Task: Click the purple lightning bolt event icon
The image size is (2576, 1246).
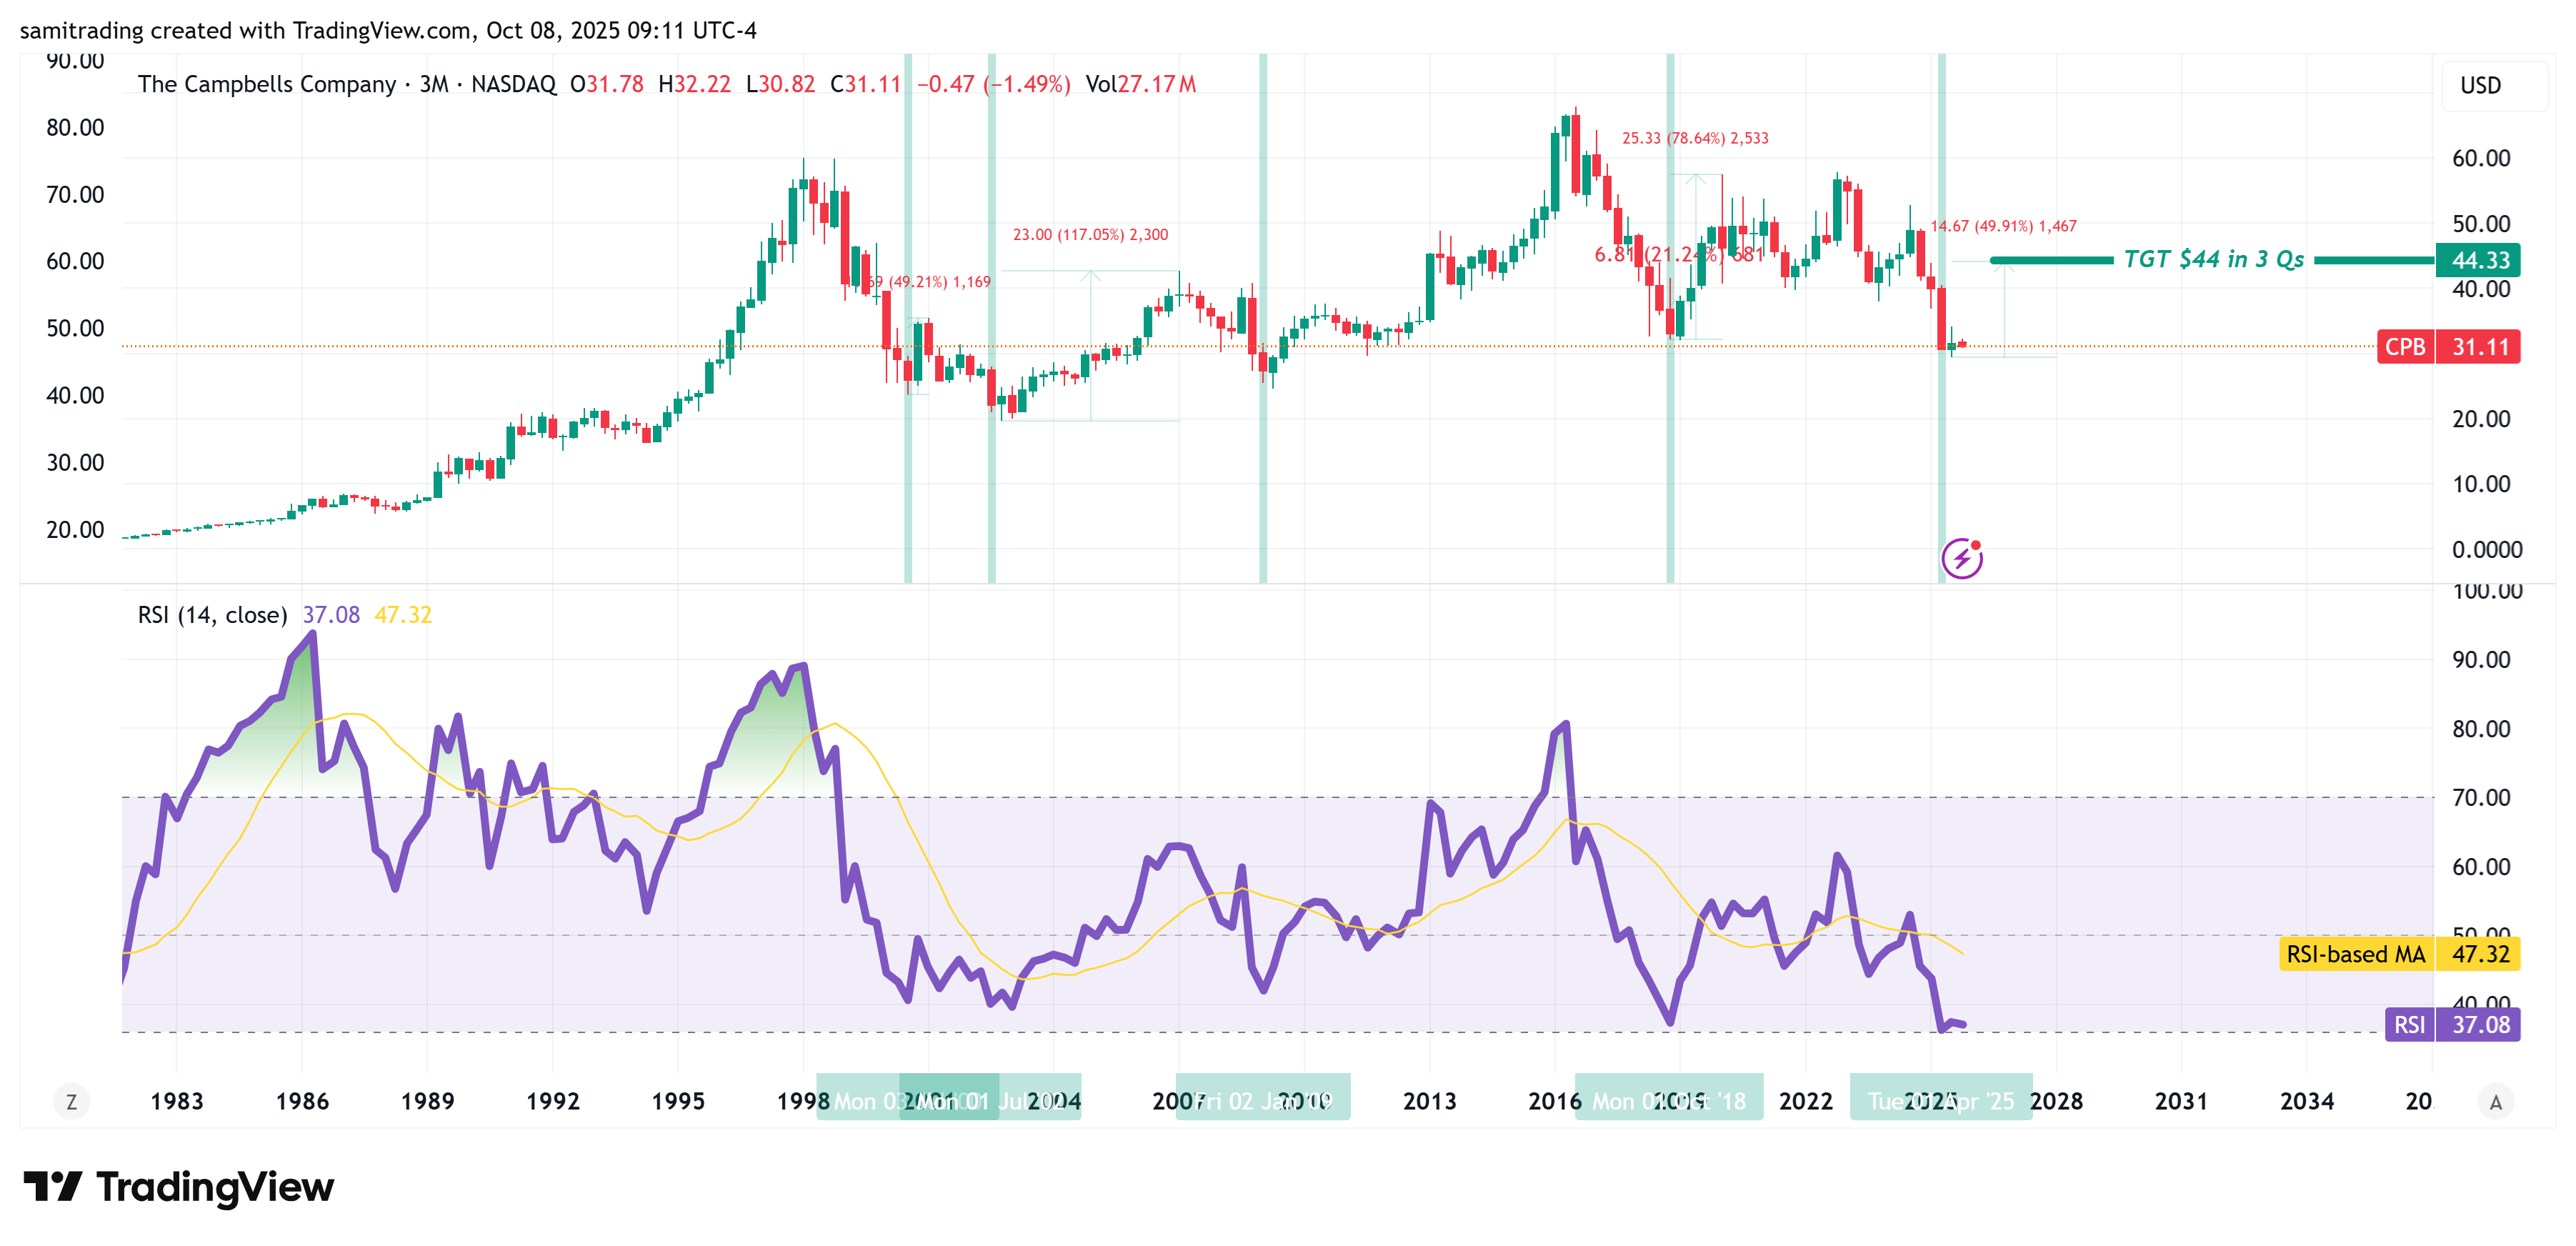Action: click(x=1962, y=558)
